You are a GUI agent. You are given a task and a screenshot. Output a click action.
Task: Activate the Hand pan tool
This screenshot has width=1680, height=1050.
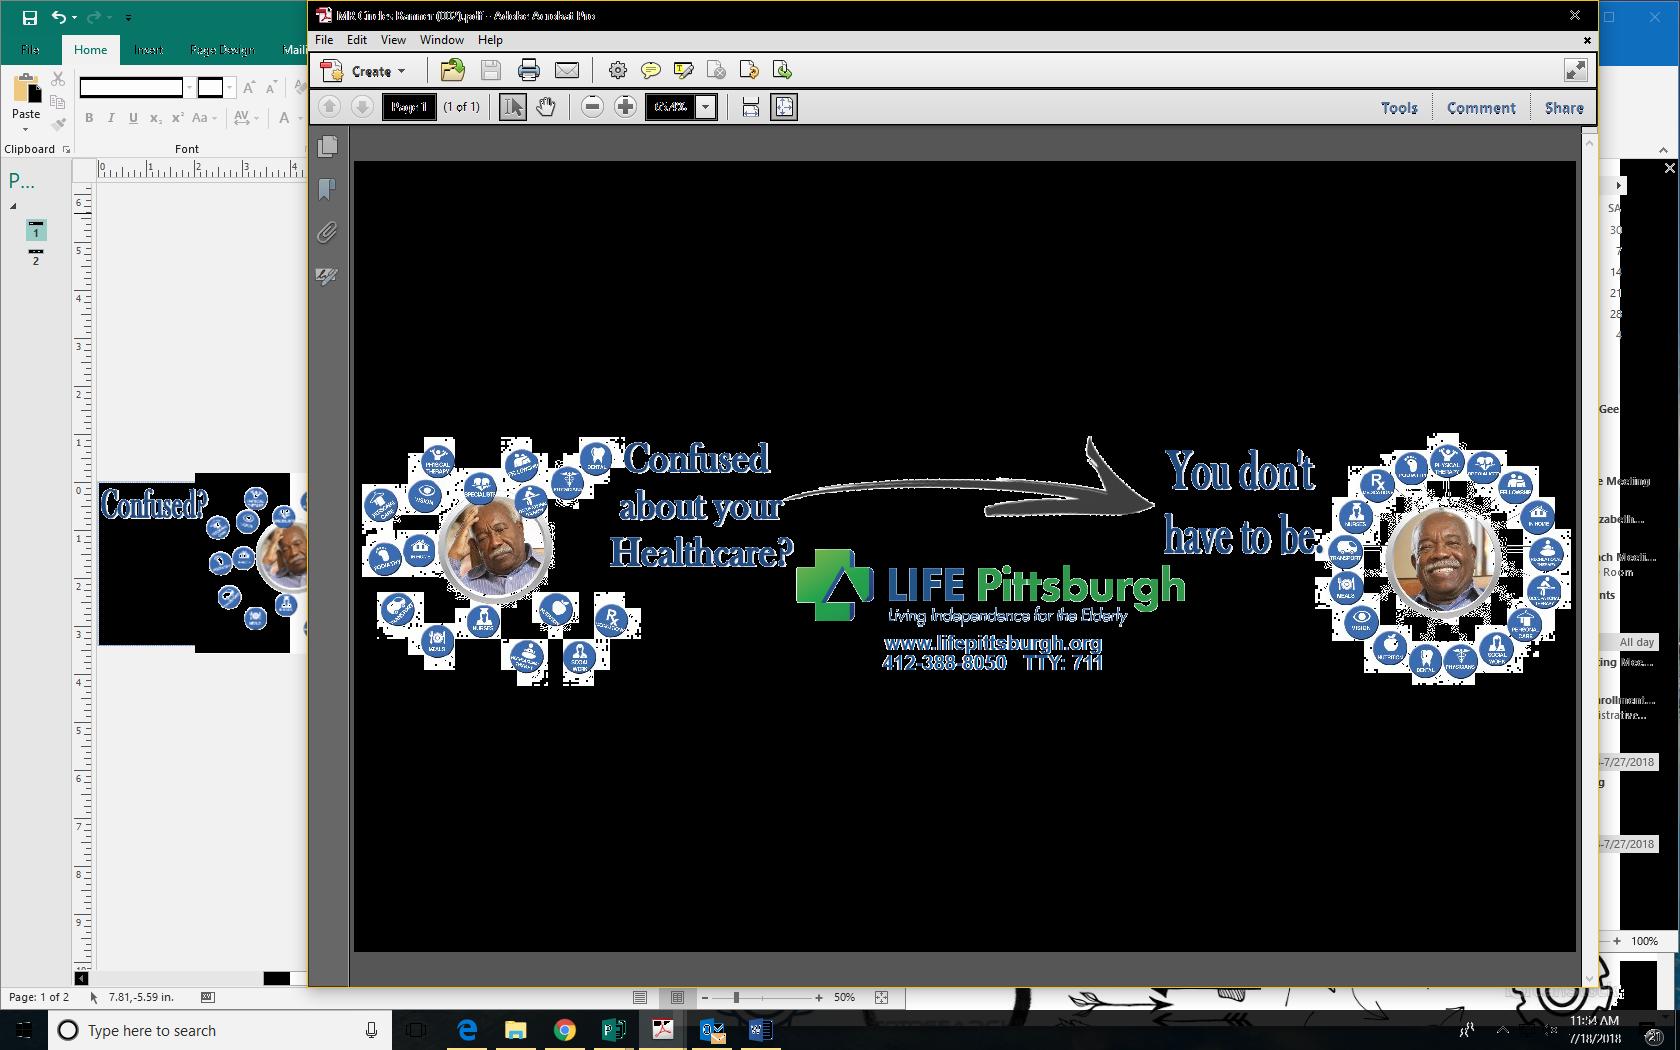coord(545,107)
